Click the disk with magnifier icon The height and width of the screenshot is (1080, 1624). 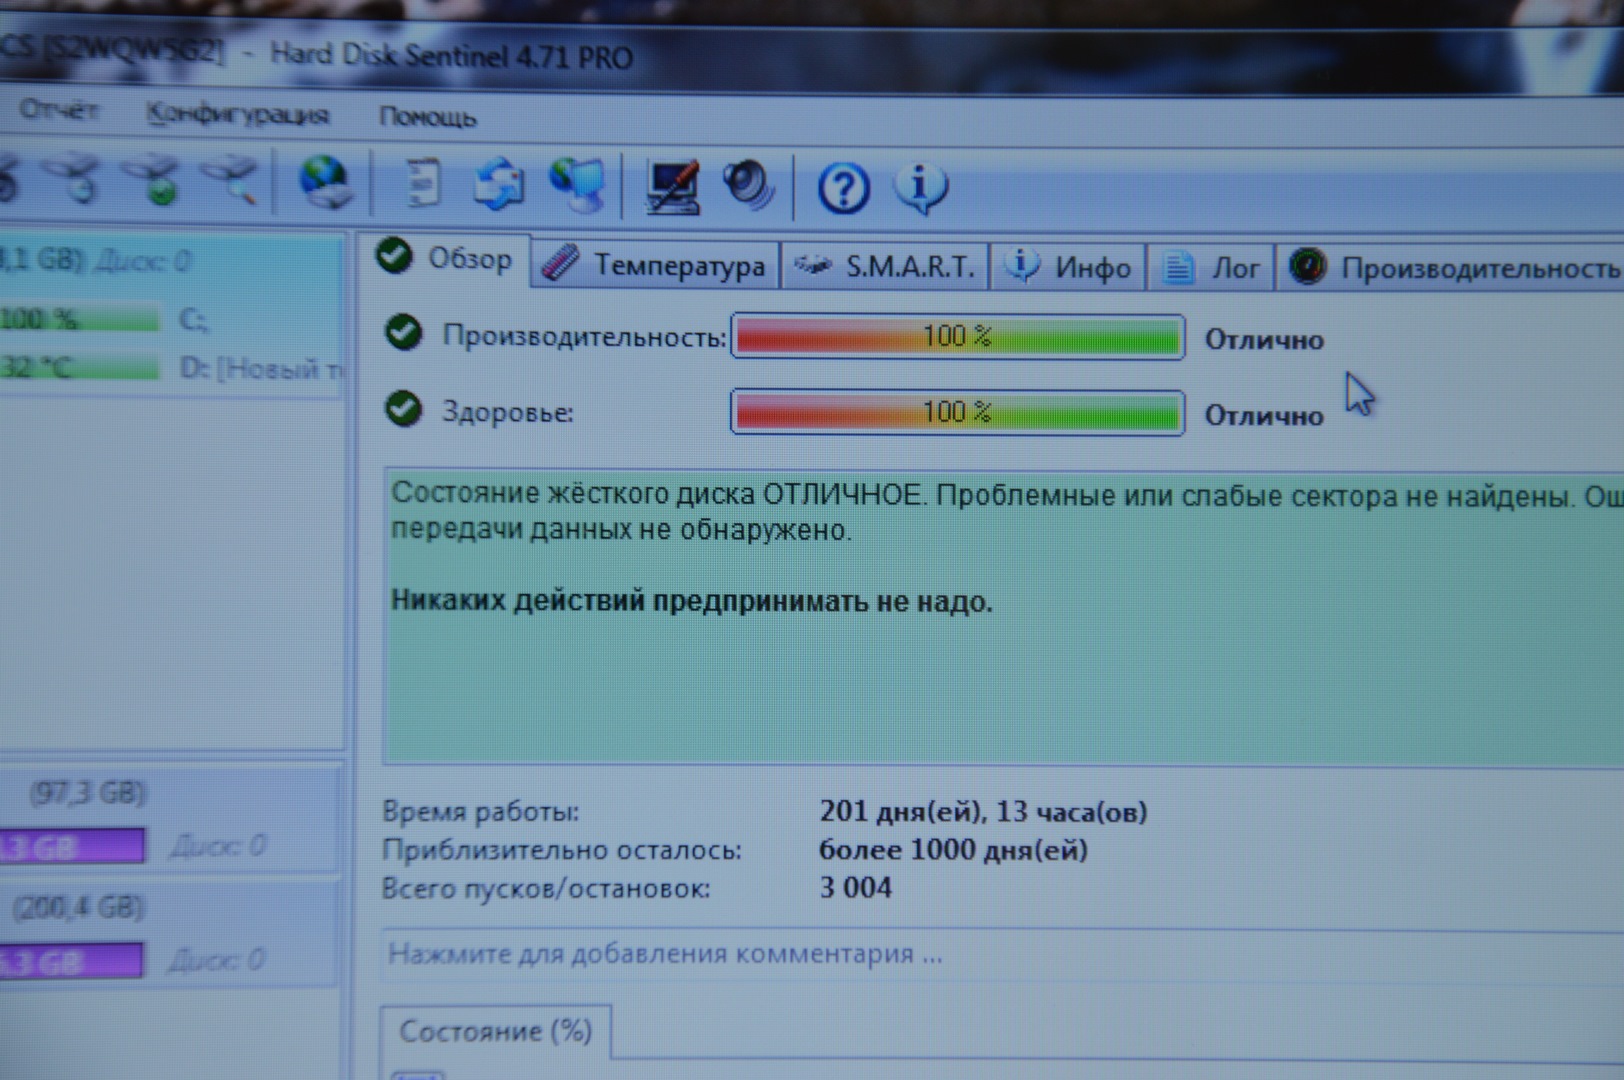point(232,181)
